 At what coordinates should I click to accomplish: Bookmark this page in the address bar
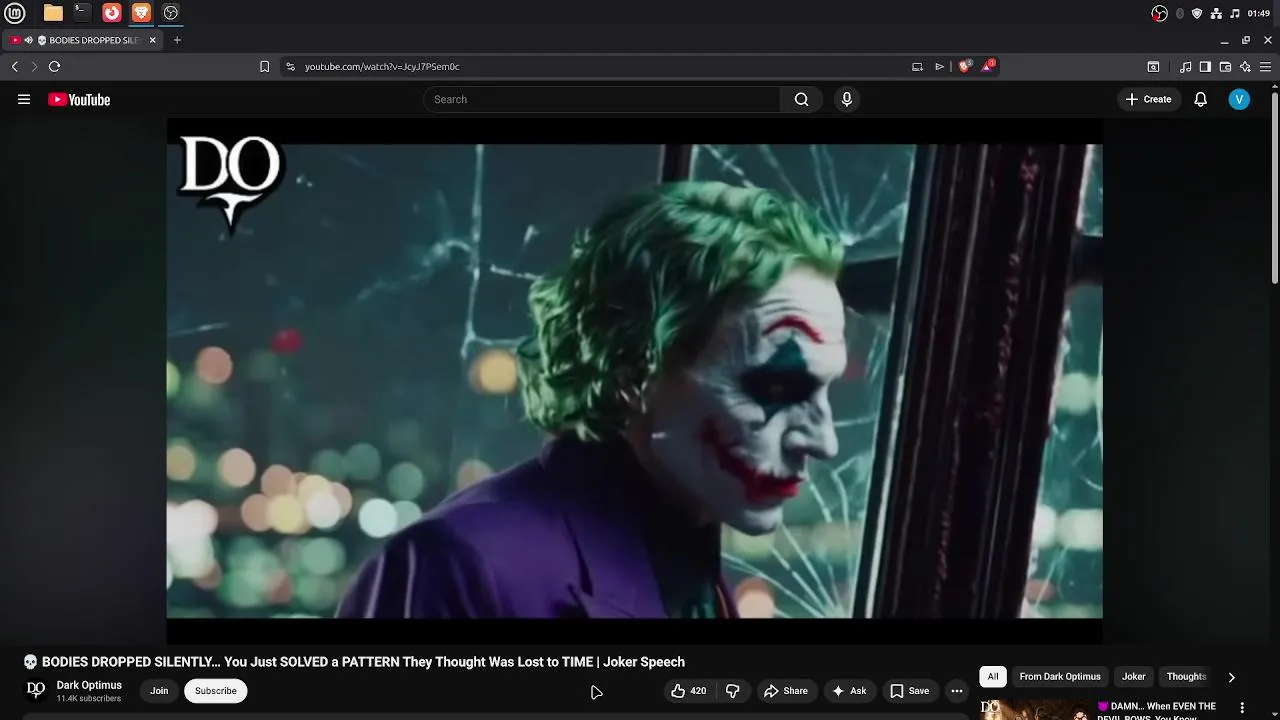[x=264, y=66]
